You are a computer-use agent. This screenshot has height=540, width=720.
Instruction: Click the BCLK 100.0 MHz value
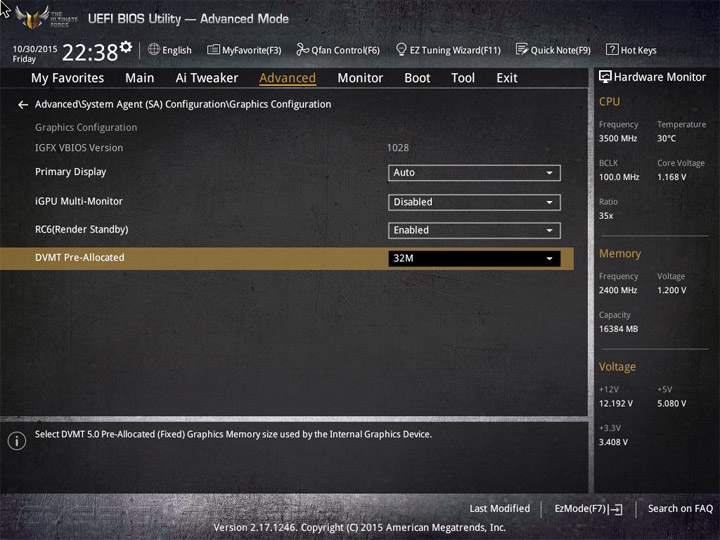pyautogui.click(x=619, y=177)
